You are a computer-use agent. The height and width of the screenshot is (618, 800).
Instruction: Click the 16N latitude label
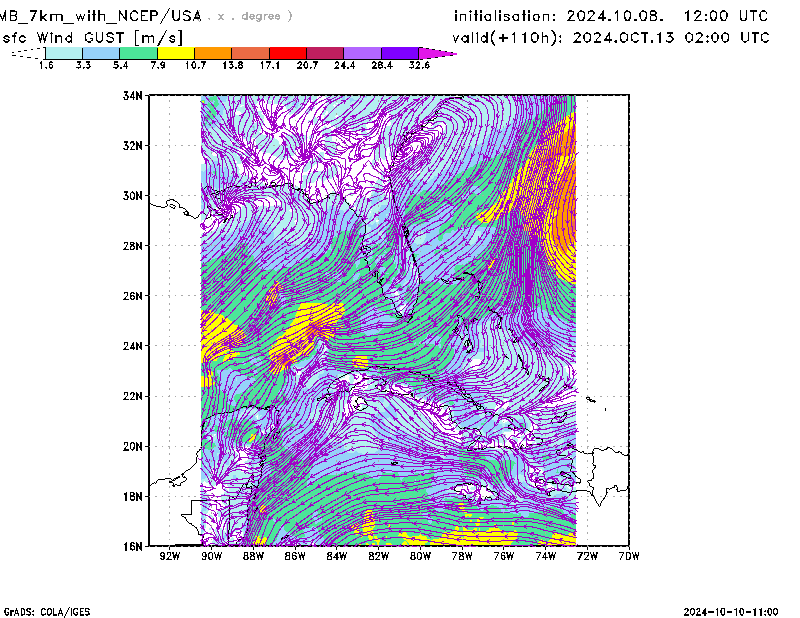[x=133, y=546]
